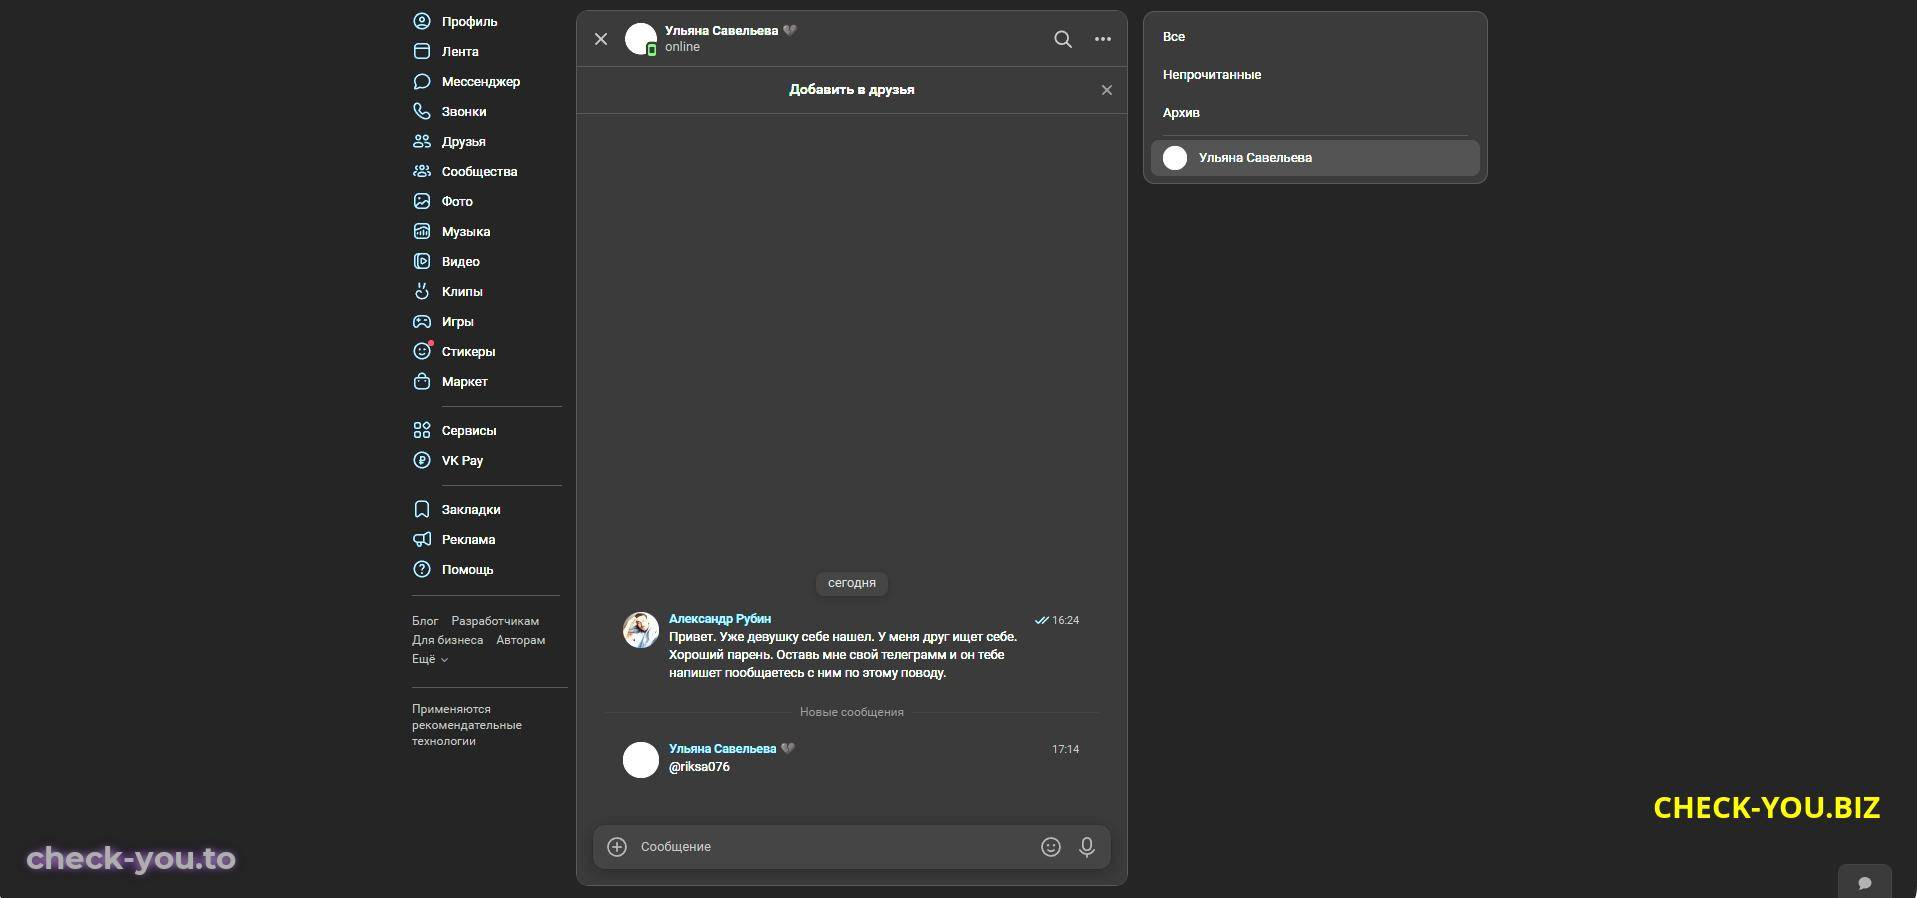Click the Добавить в друзья button
This screenshot has height=898, width=1917.
(x=852, y=90)
